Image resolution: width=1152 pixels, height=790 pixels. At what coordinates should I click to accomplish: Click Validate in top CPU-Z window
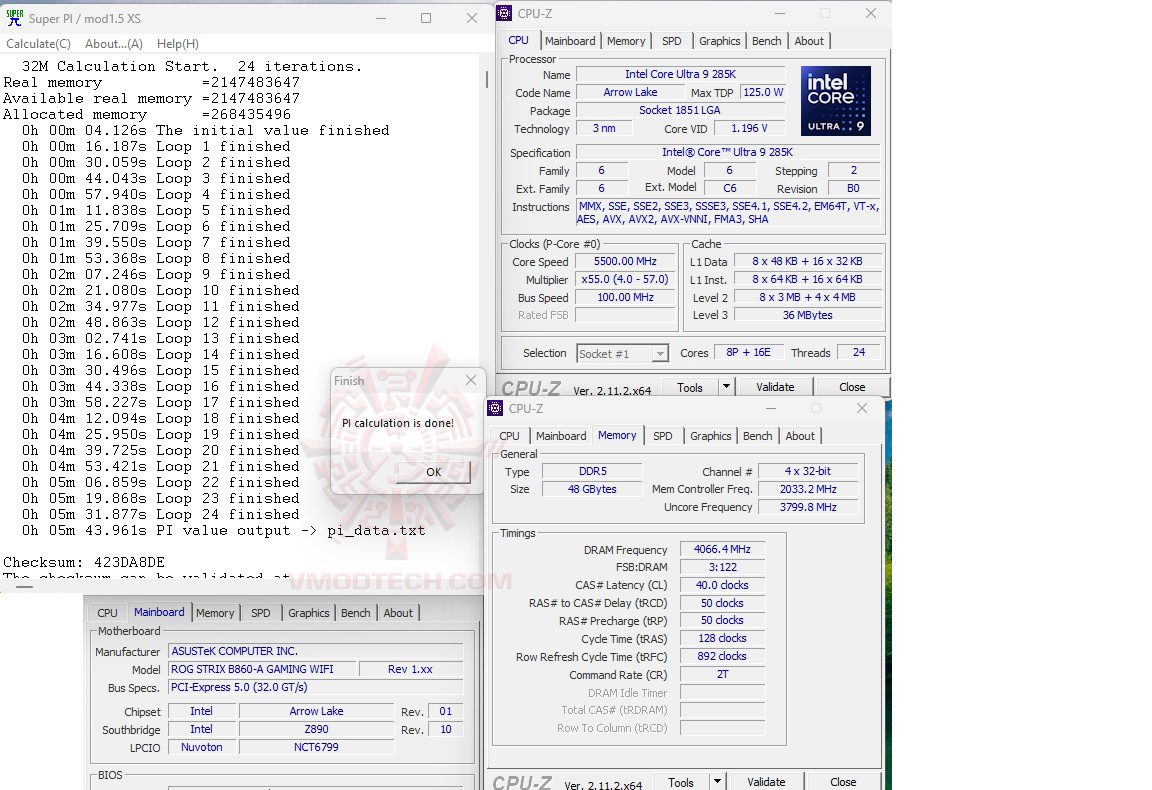(775, 387)
